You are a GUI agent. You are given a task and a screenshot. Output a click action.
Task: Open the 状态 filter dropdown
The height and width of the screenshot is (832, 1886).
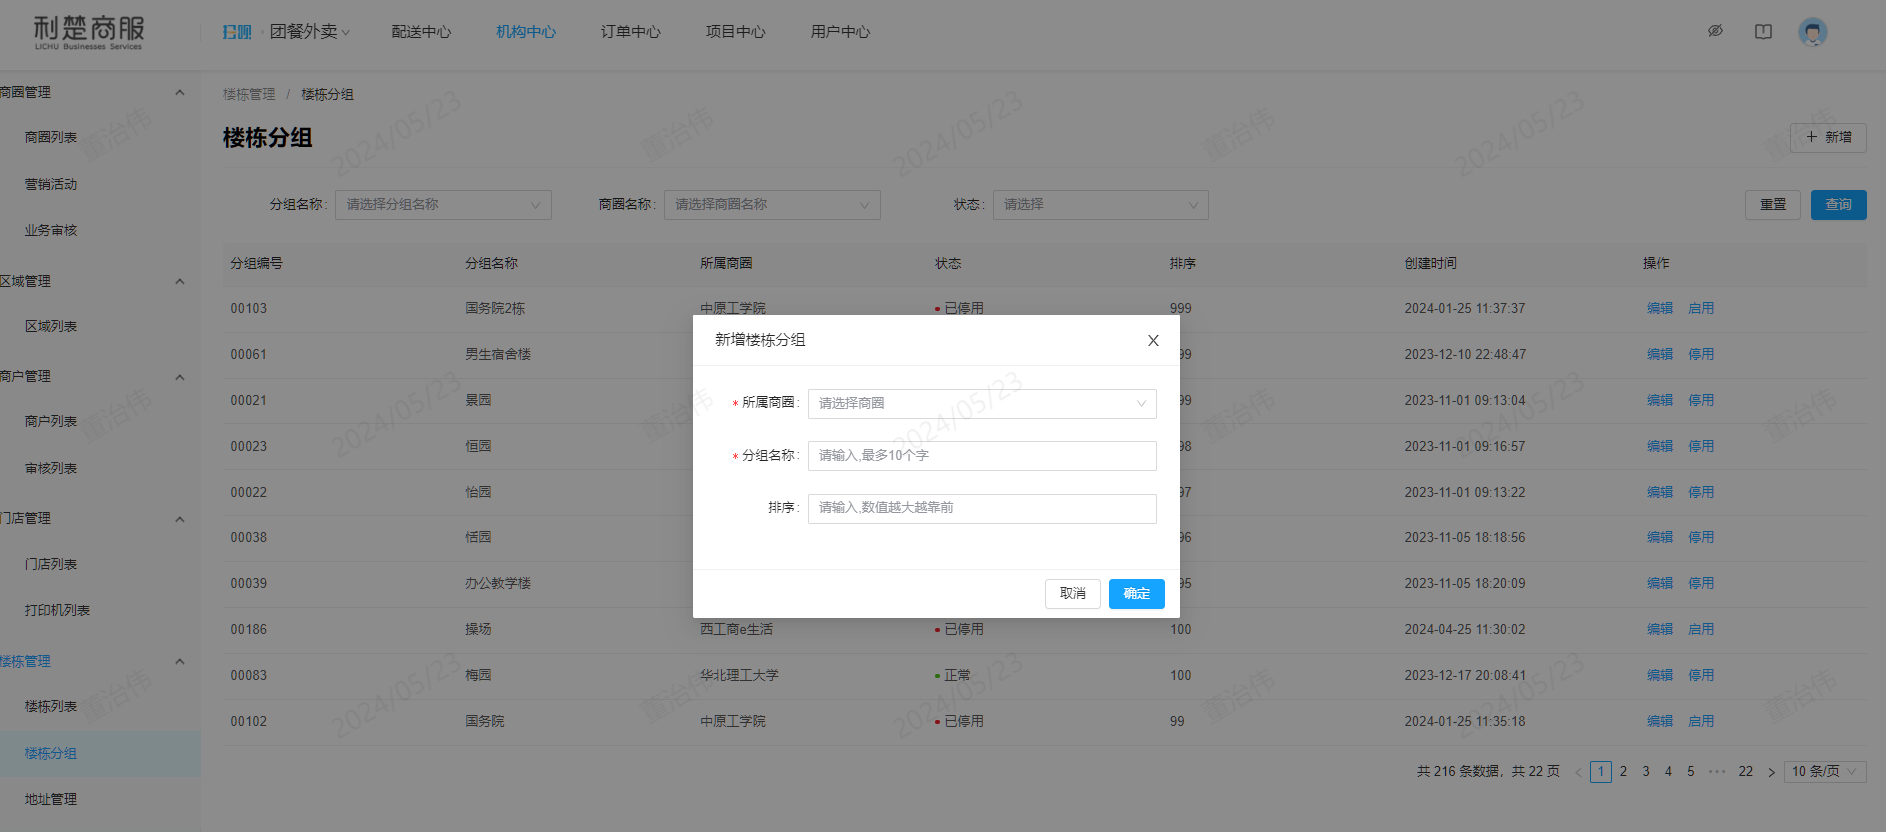pyautogui.click(x=1101, y=204)
